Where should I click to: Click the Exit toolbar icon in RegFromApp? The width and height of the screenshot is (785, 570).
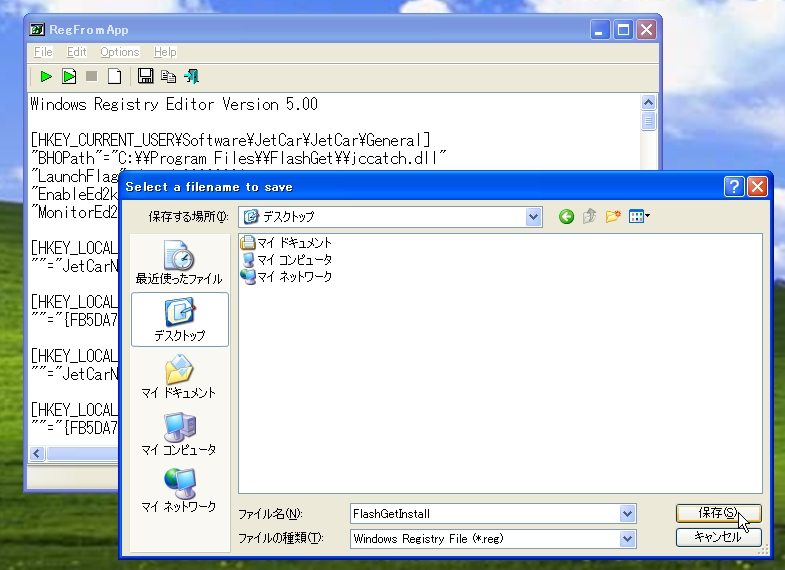click(191, 77)
